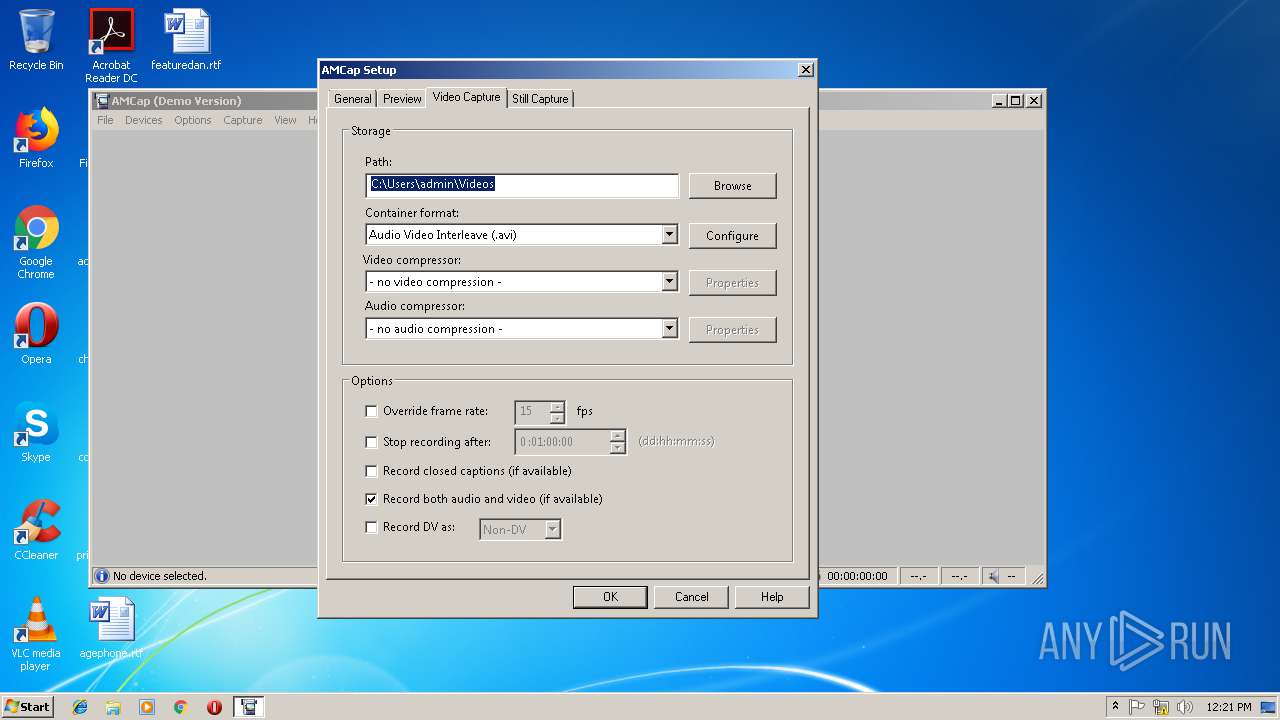Click Configure container format button
The image size is (1280, 720).
point(733,236)
